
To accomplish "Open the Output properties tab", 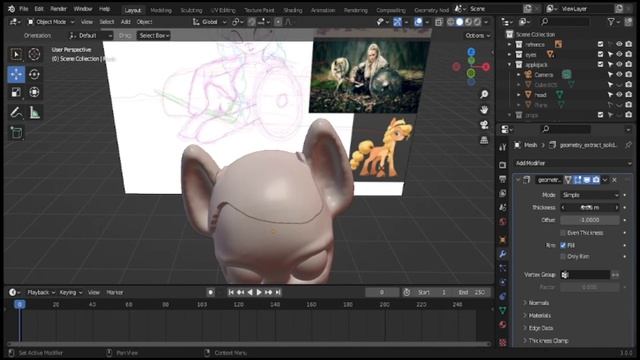I will point(503,179).
